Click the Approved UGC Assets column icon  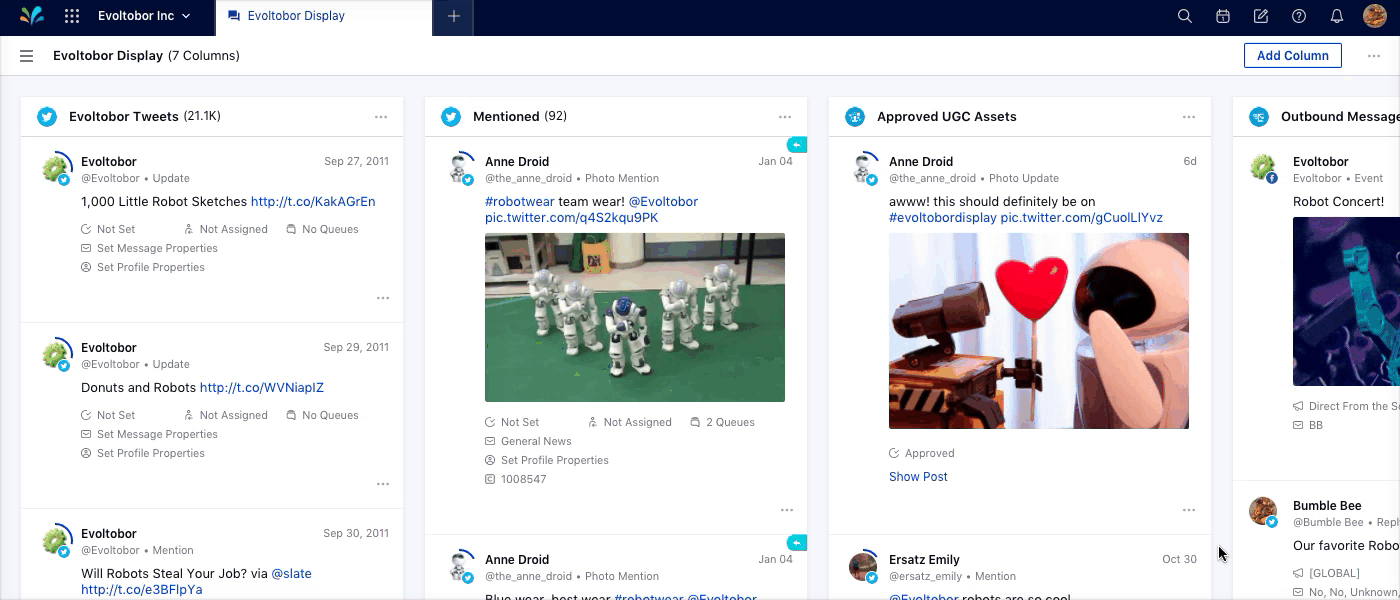click(855, 117)
